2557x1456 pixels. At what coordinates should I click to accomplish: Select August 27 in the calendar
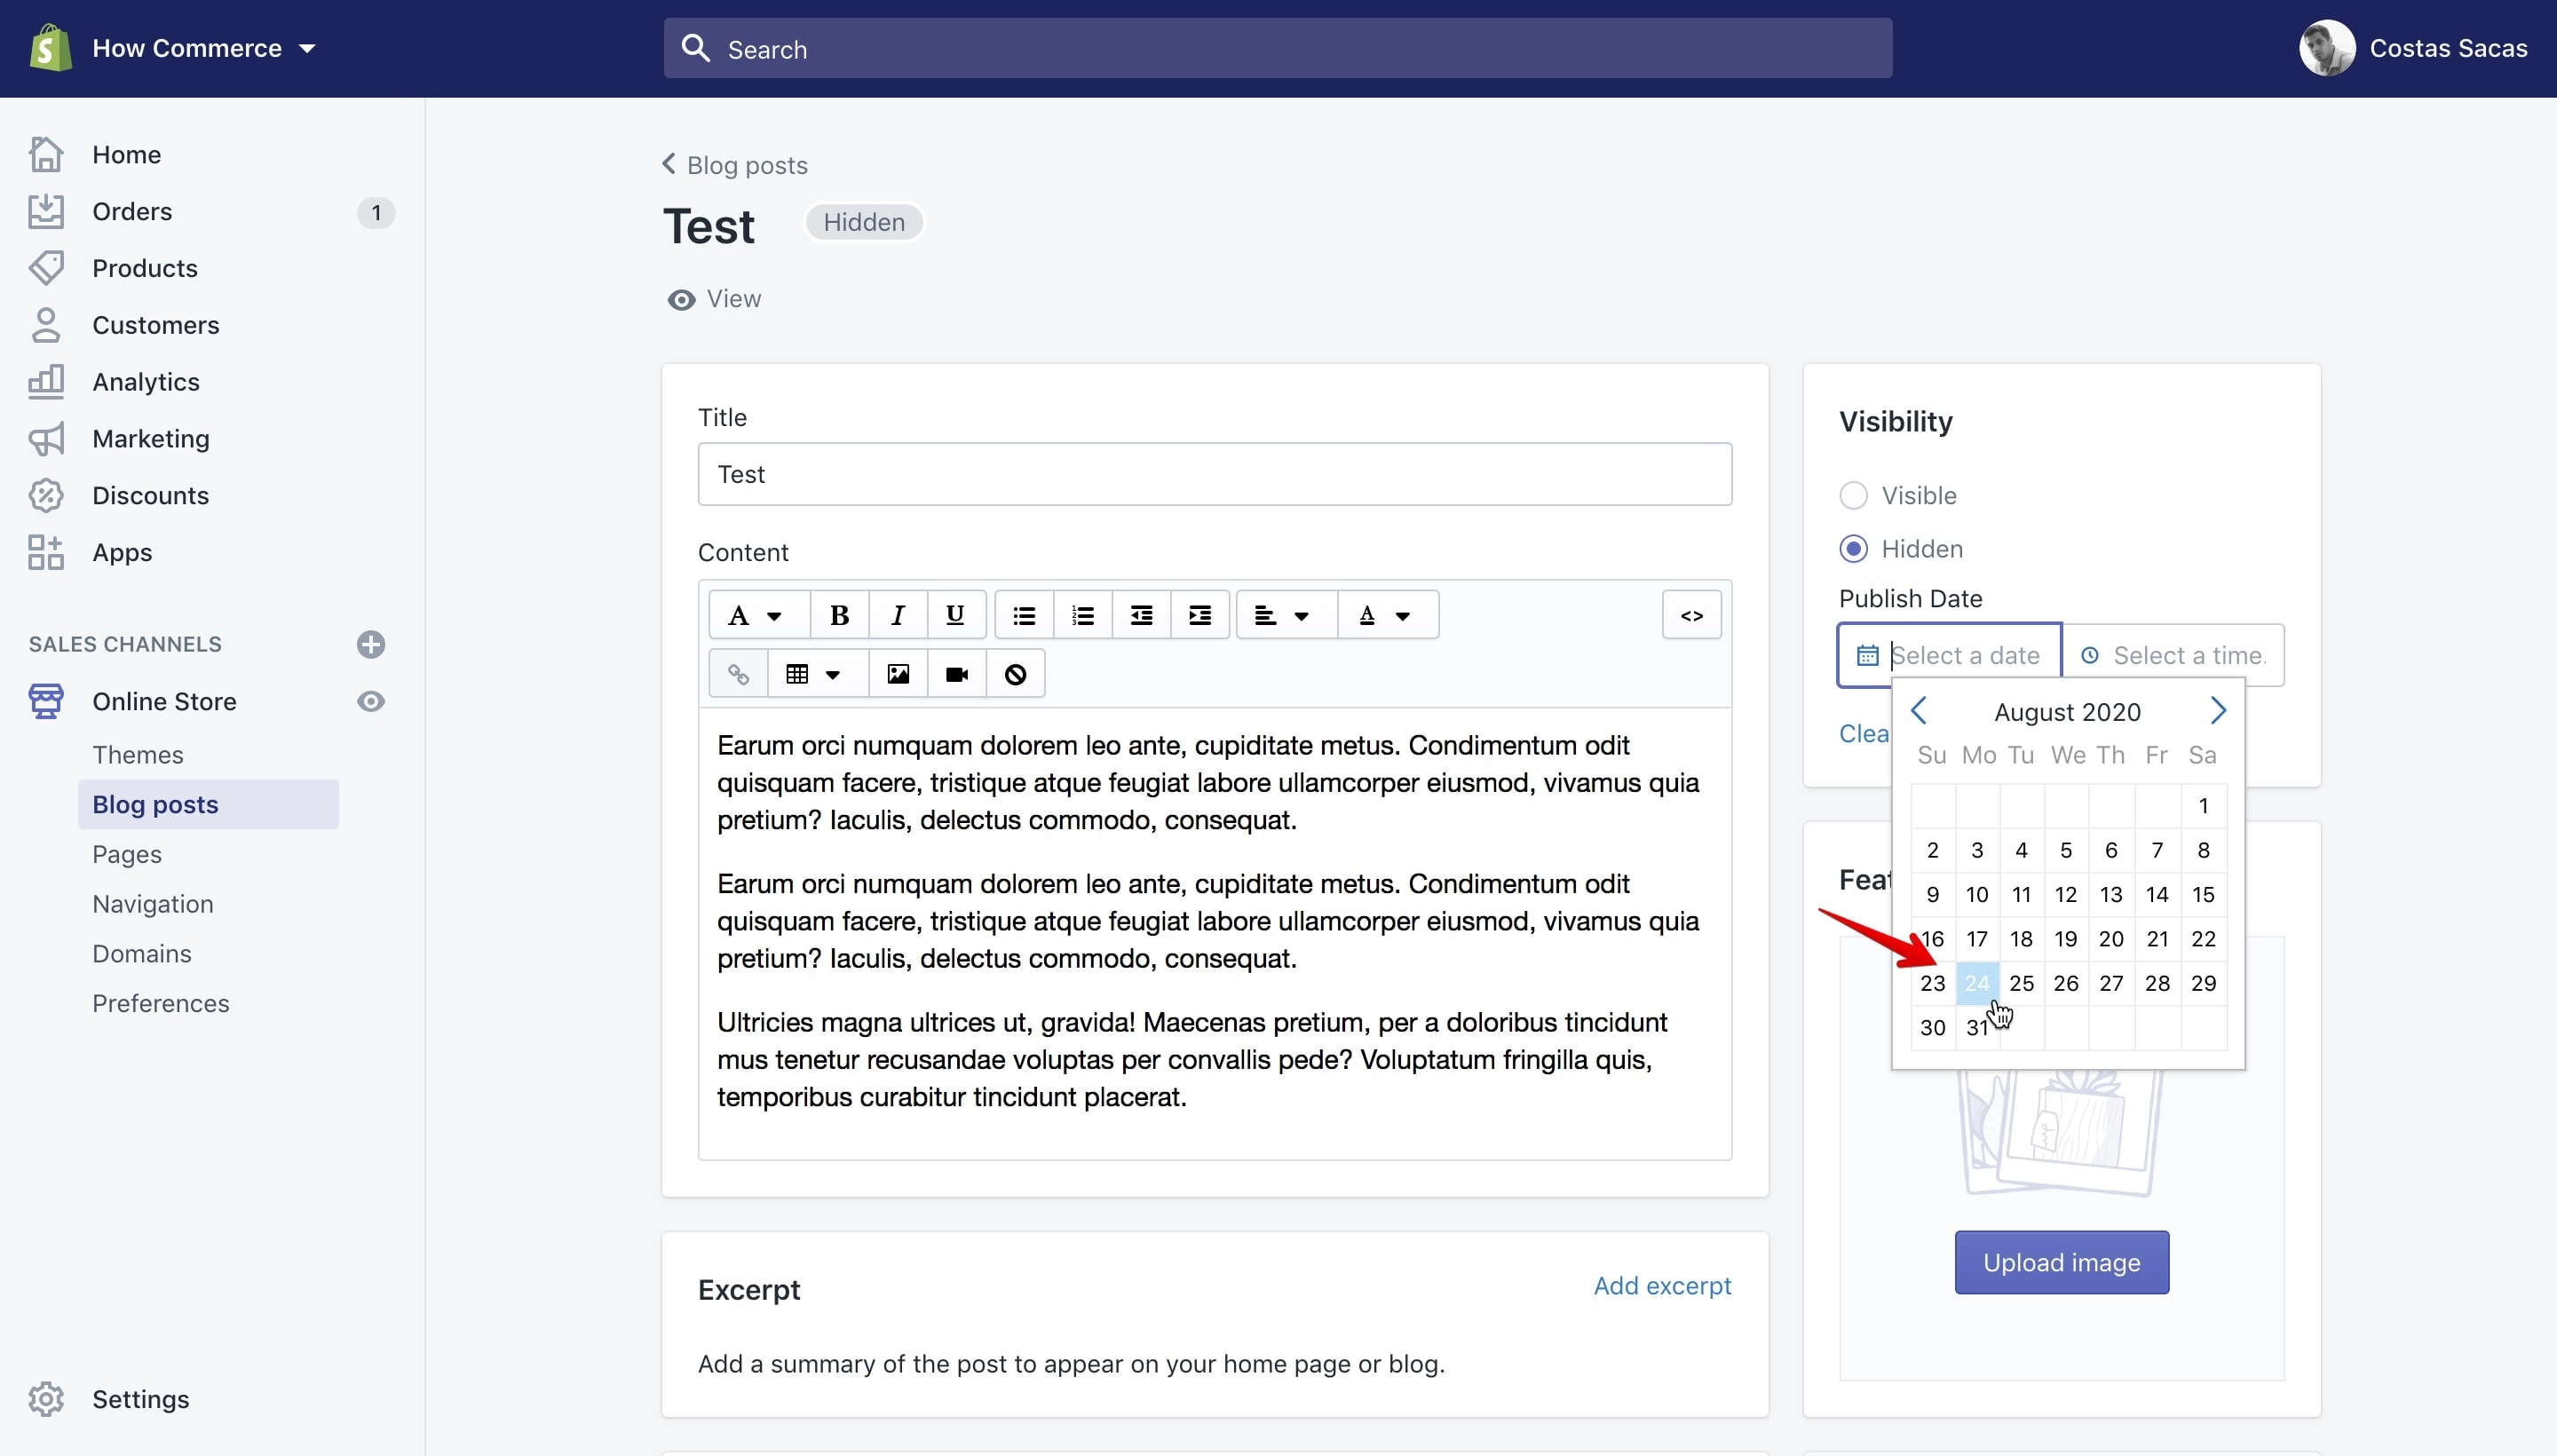[2111, 983]
